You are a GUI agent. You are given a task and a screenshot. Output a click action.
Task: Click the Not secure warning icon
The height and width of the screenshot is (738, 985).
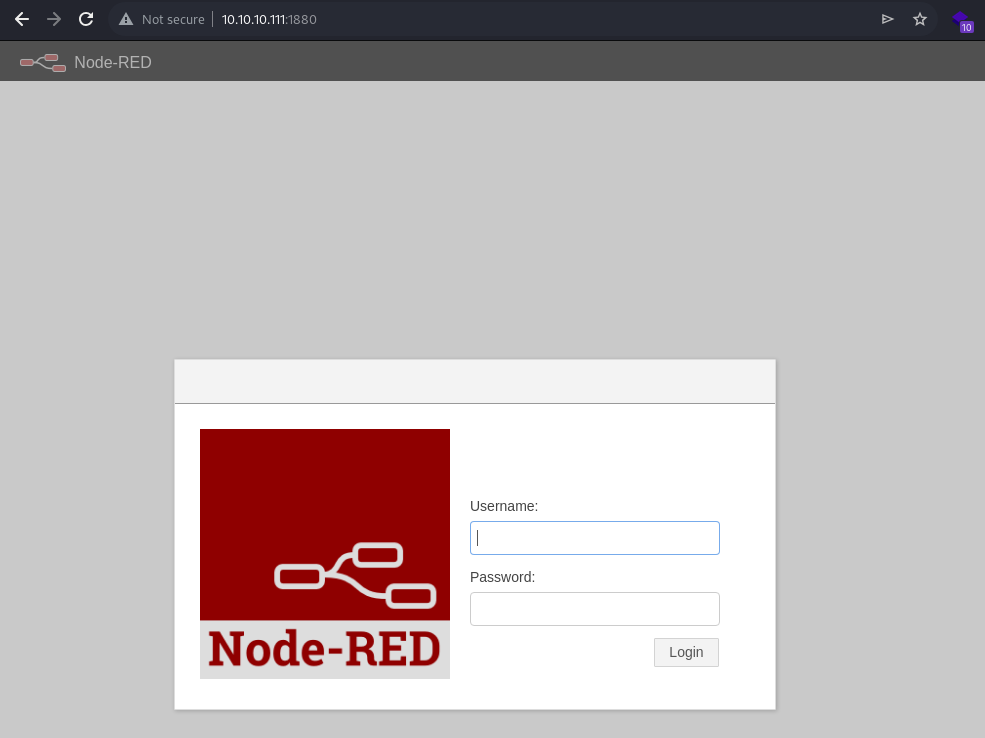[x=126, y=19]
